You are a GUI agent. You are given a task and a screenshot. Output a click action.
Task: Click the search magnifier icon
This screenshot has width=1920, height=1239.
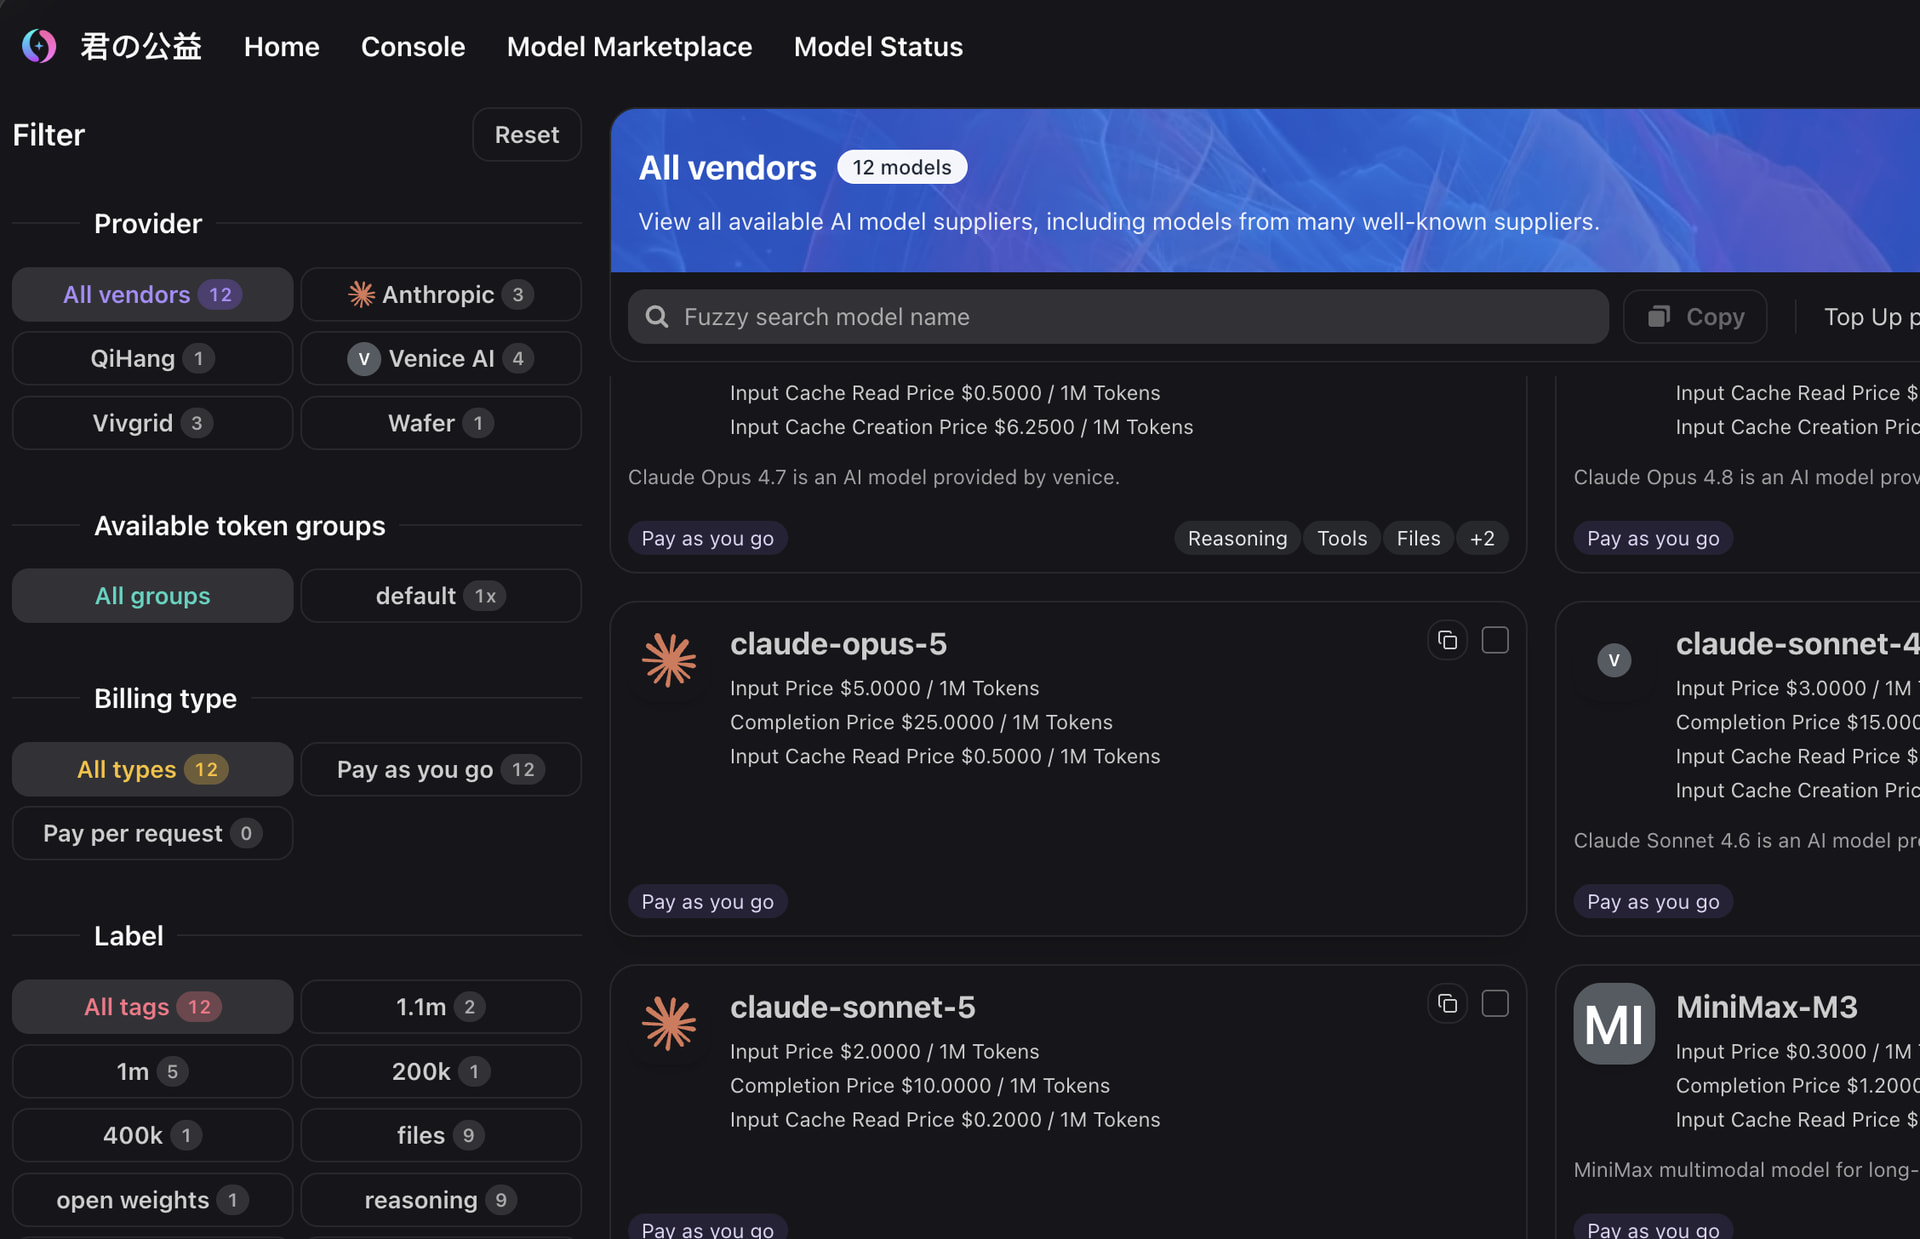coord(657,317)
